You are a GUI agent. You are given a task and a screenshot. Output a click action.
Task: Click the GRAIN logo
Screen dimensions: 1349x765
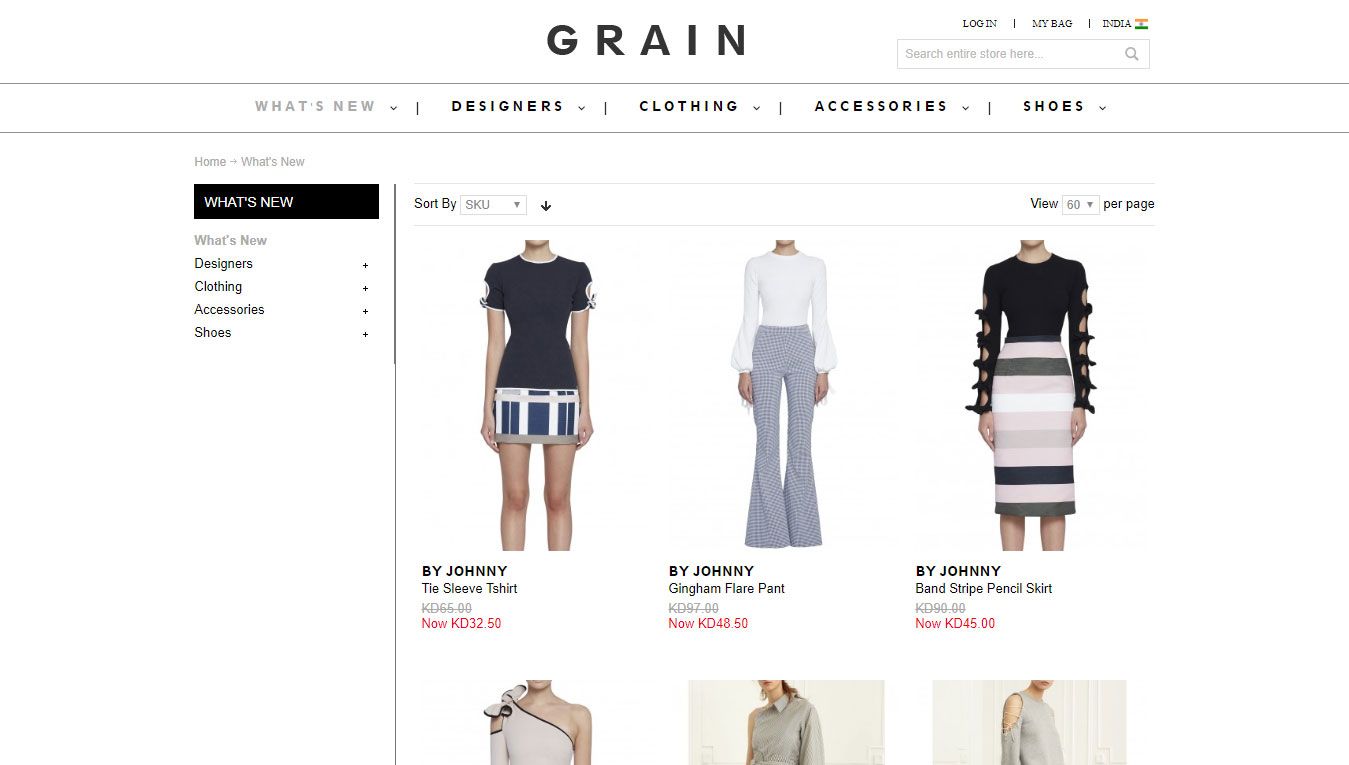point(648,41)
